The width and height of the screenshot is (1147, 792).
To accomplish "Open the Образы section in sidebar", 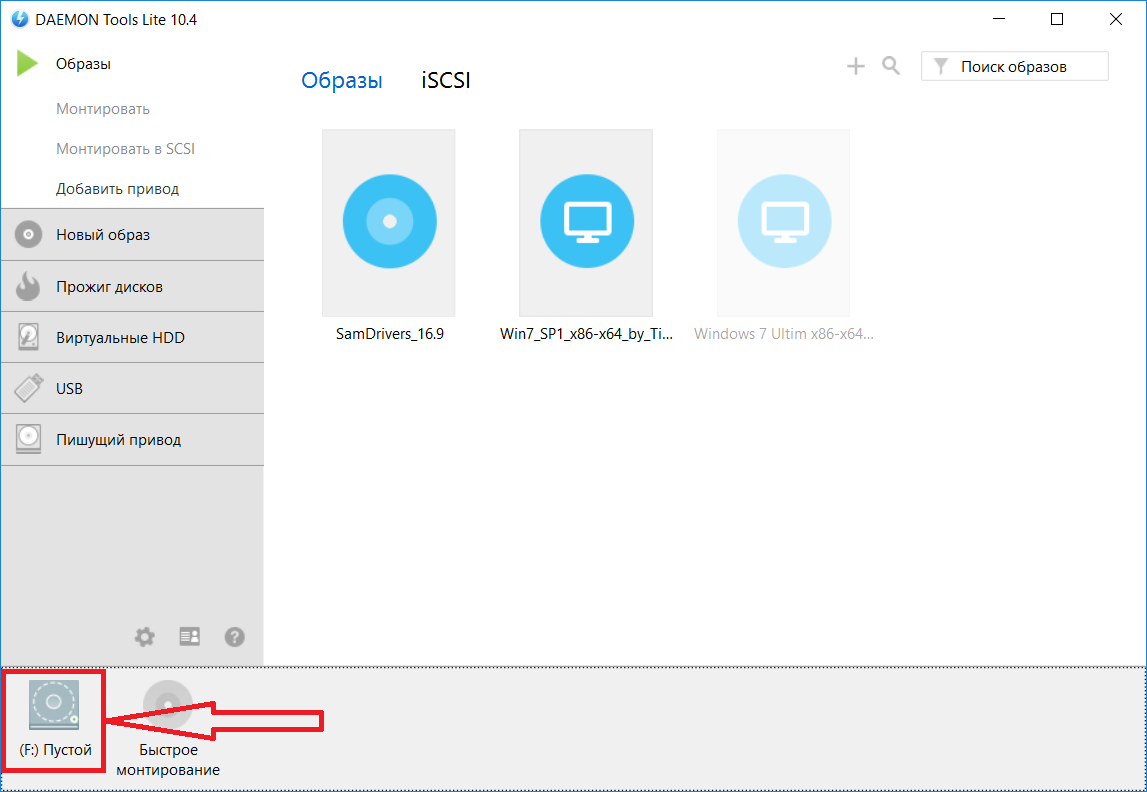I will coord(83,64).
